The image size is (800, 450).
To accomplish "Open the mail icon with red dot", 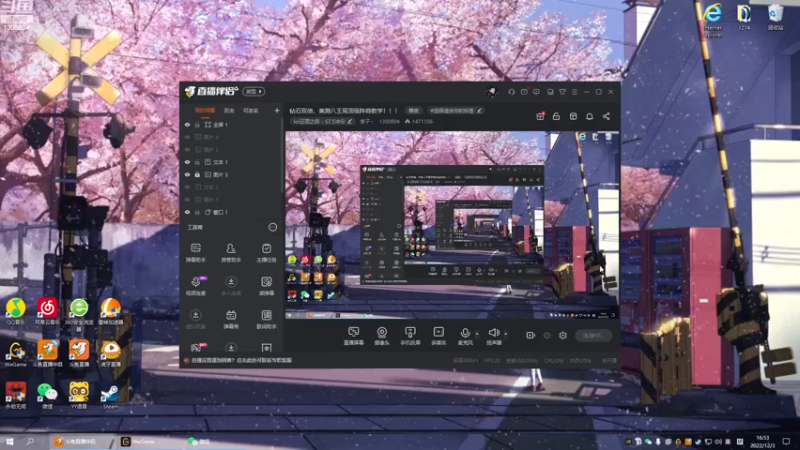I will click(x=524, y=92).
